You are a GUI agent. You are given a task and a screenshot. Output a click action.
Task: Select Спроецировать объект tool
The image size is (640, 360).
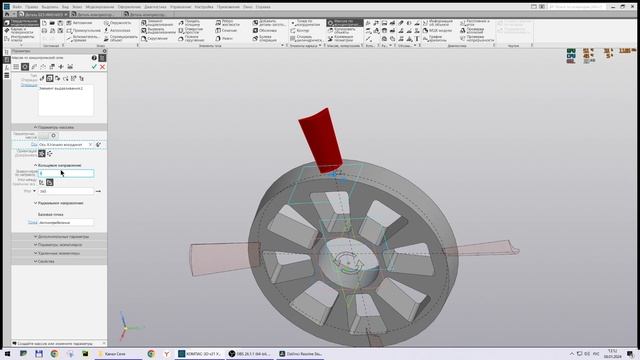[x=121, y=38]
